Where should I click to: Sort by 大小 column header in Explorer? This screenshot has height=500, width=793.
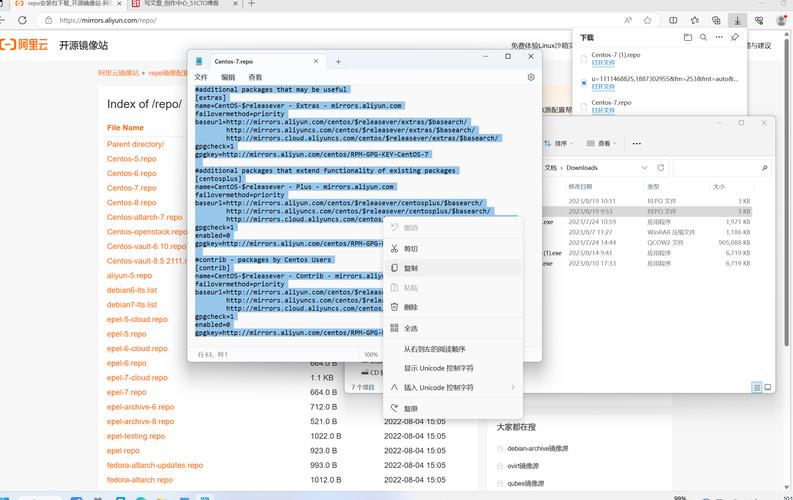719,187
